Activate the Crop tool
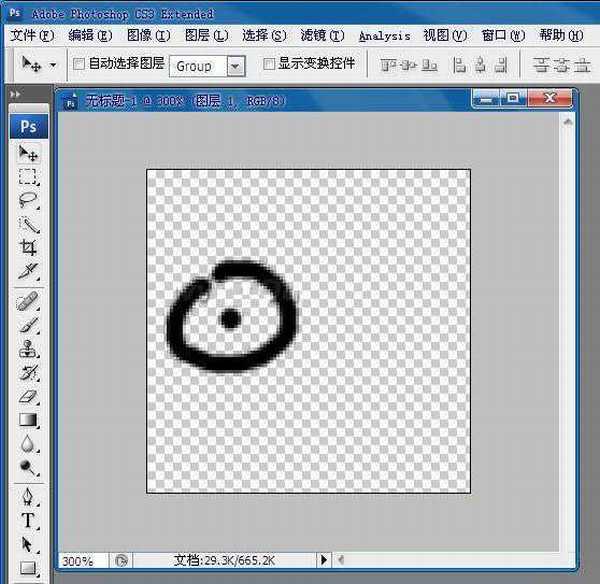Image resolution: width=600 pixels, height=584 pixels. click(x=29, y=247)
